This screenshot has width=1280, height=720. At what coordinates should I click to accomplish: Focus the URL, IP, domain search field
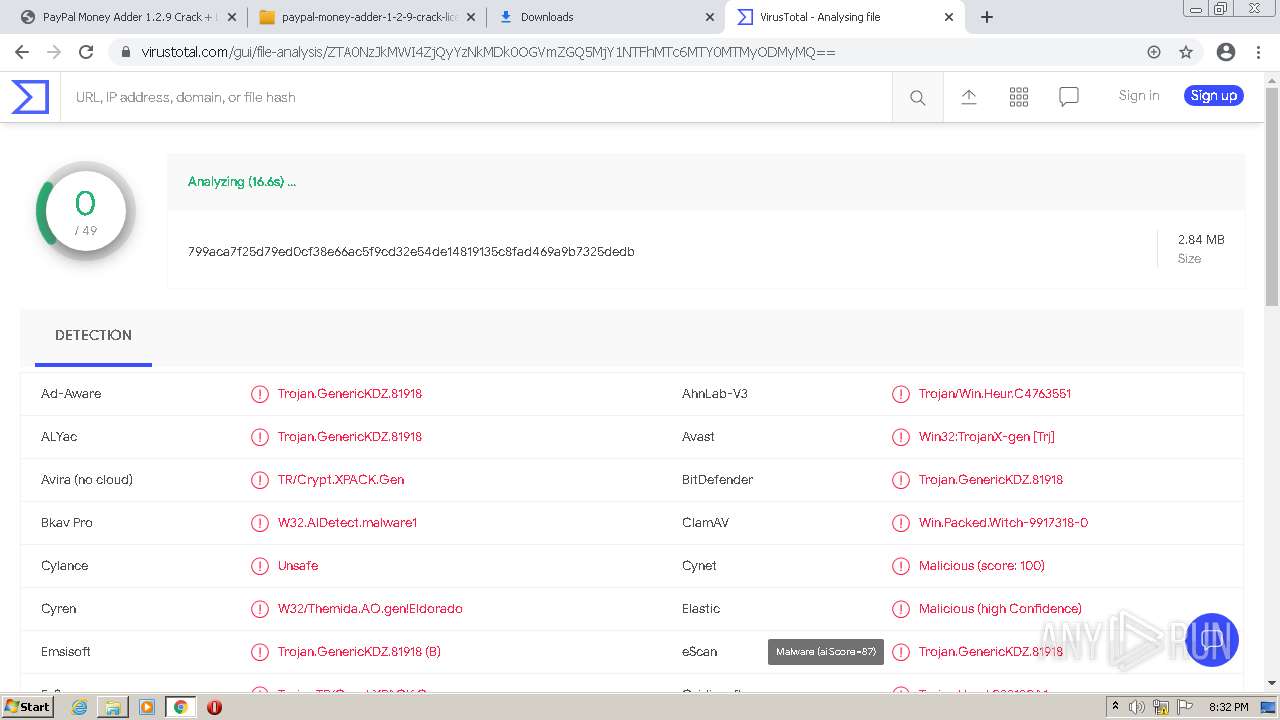coord(476,97)
